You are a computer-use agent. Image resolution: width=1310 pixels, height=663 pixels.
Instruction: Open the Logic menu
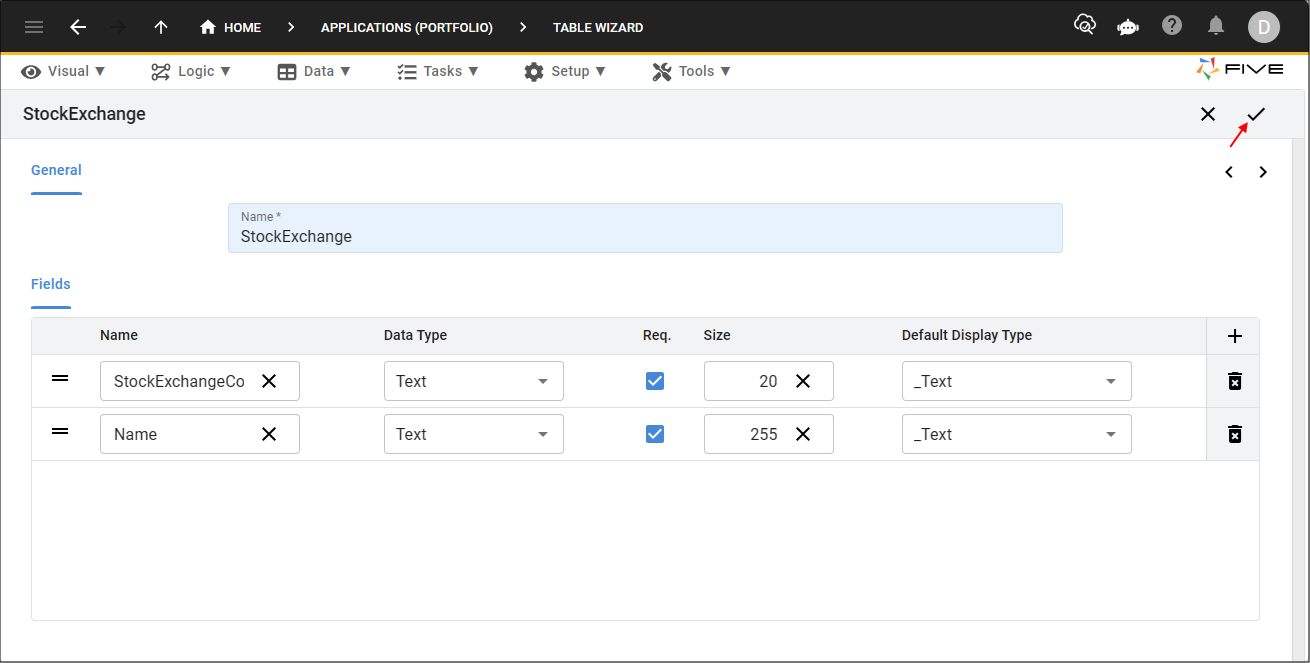191,71
